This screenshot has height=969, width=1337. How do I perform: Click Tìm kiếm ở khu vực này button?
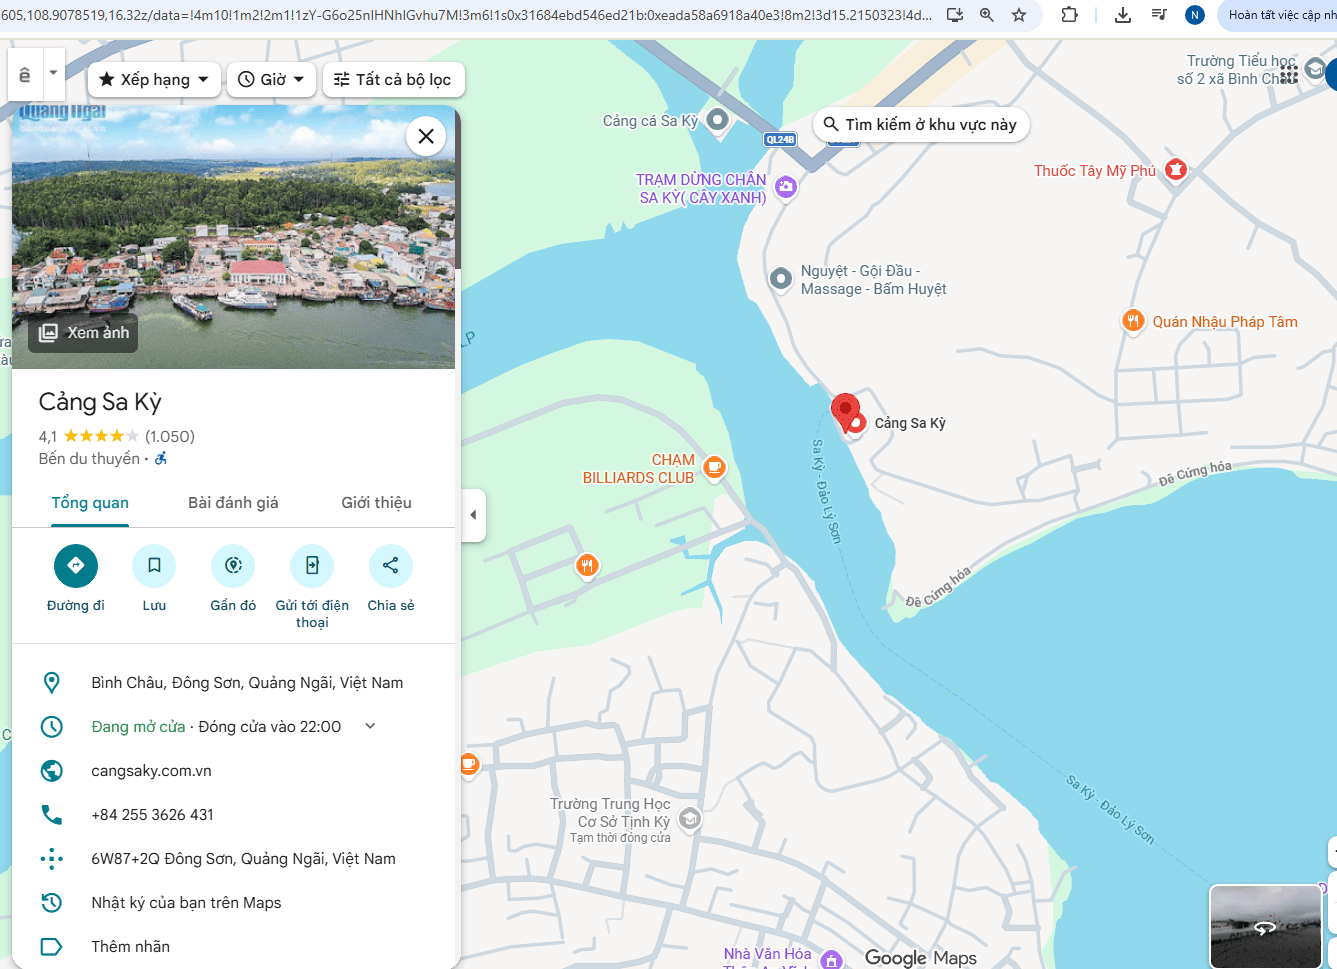coord(920,125)
